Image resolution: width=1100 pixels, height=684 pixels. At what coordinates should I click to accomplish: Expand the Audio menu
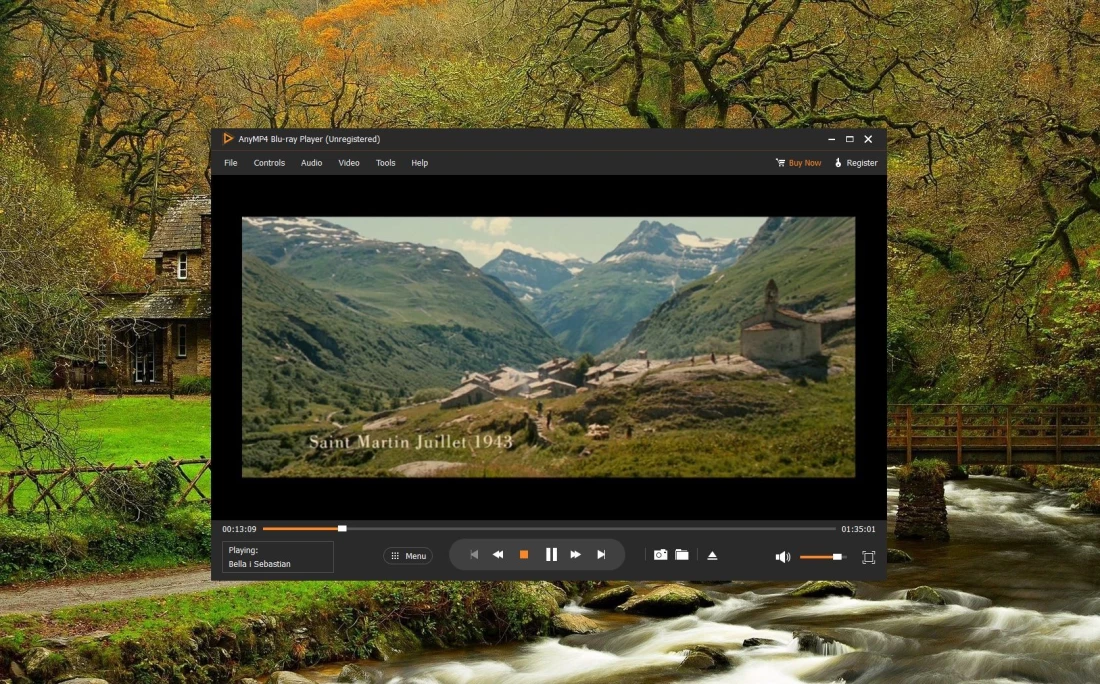click(312, 163)
